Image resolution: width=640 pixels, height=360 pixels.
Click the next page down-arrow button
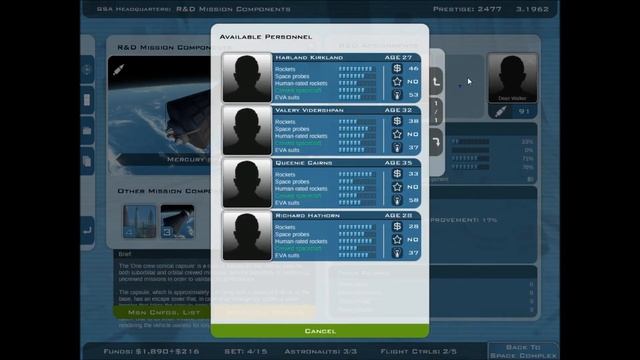click(x=436, y=142)
